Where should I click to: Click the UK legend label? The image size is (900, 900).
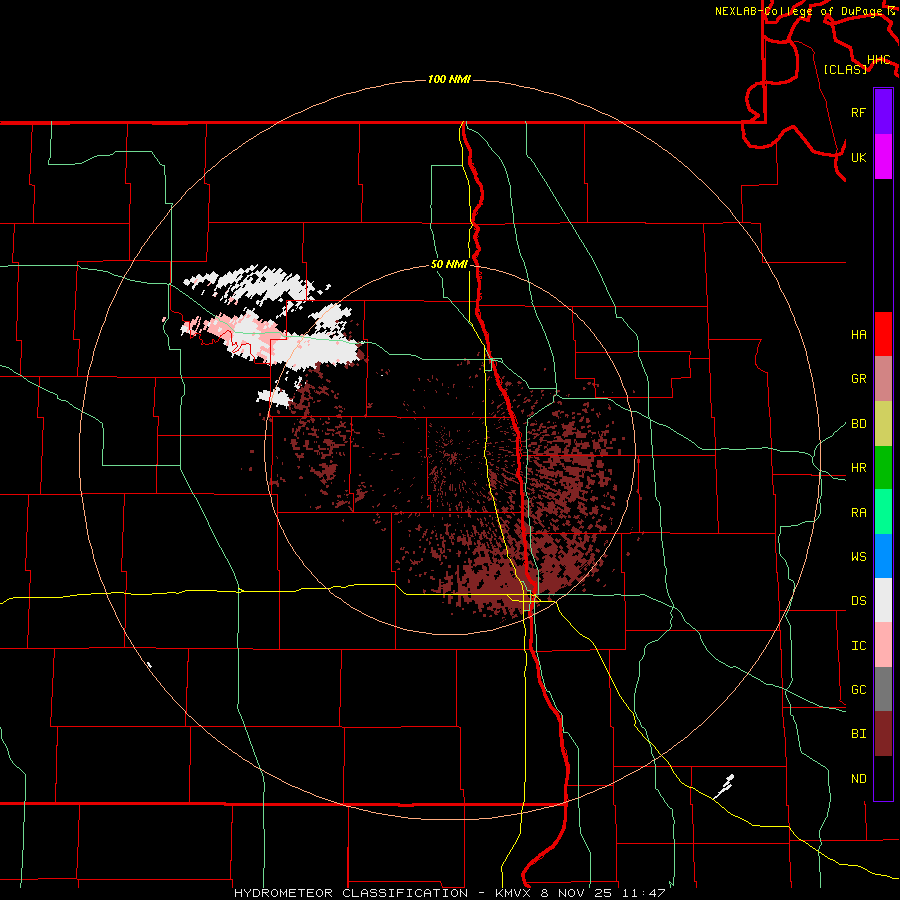(859, 157)
